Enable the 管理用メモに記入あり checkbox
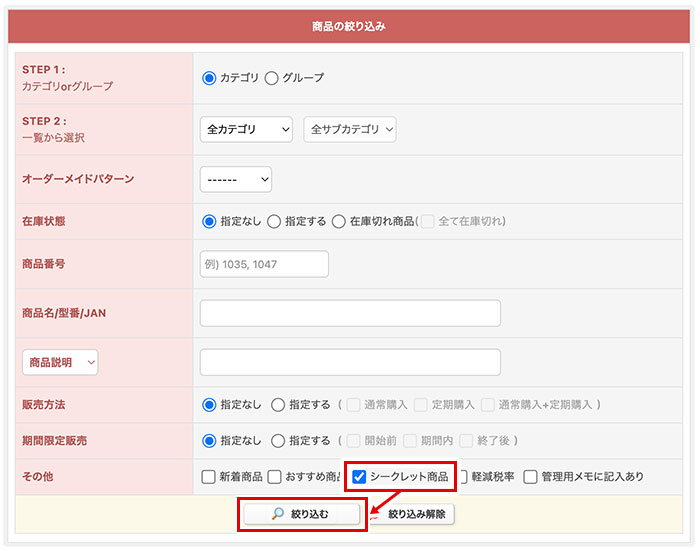700x551 pixels. tap(531, 477)
